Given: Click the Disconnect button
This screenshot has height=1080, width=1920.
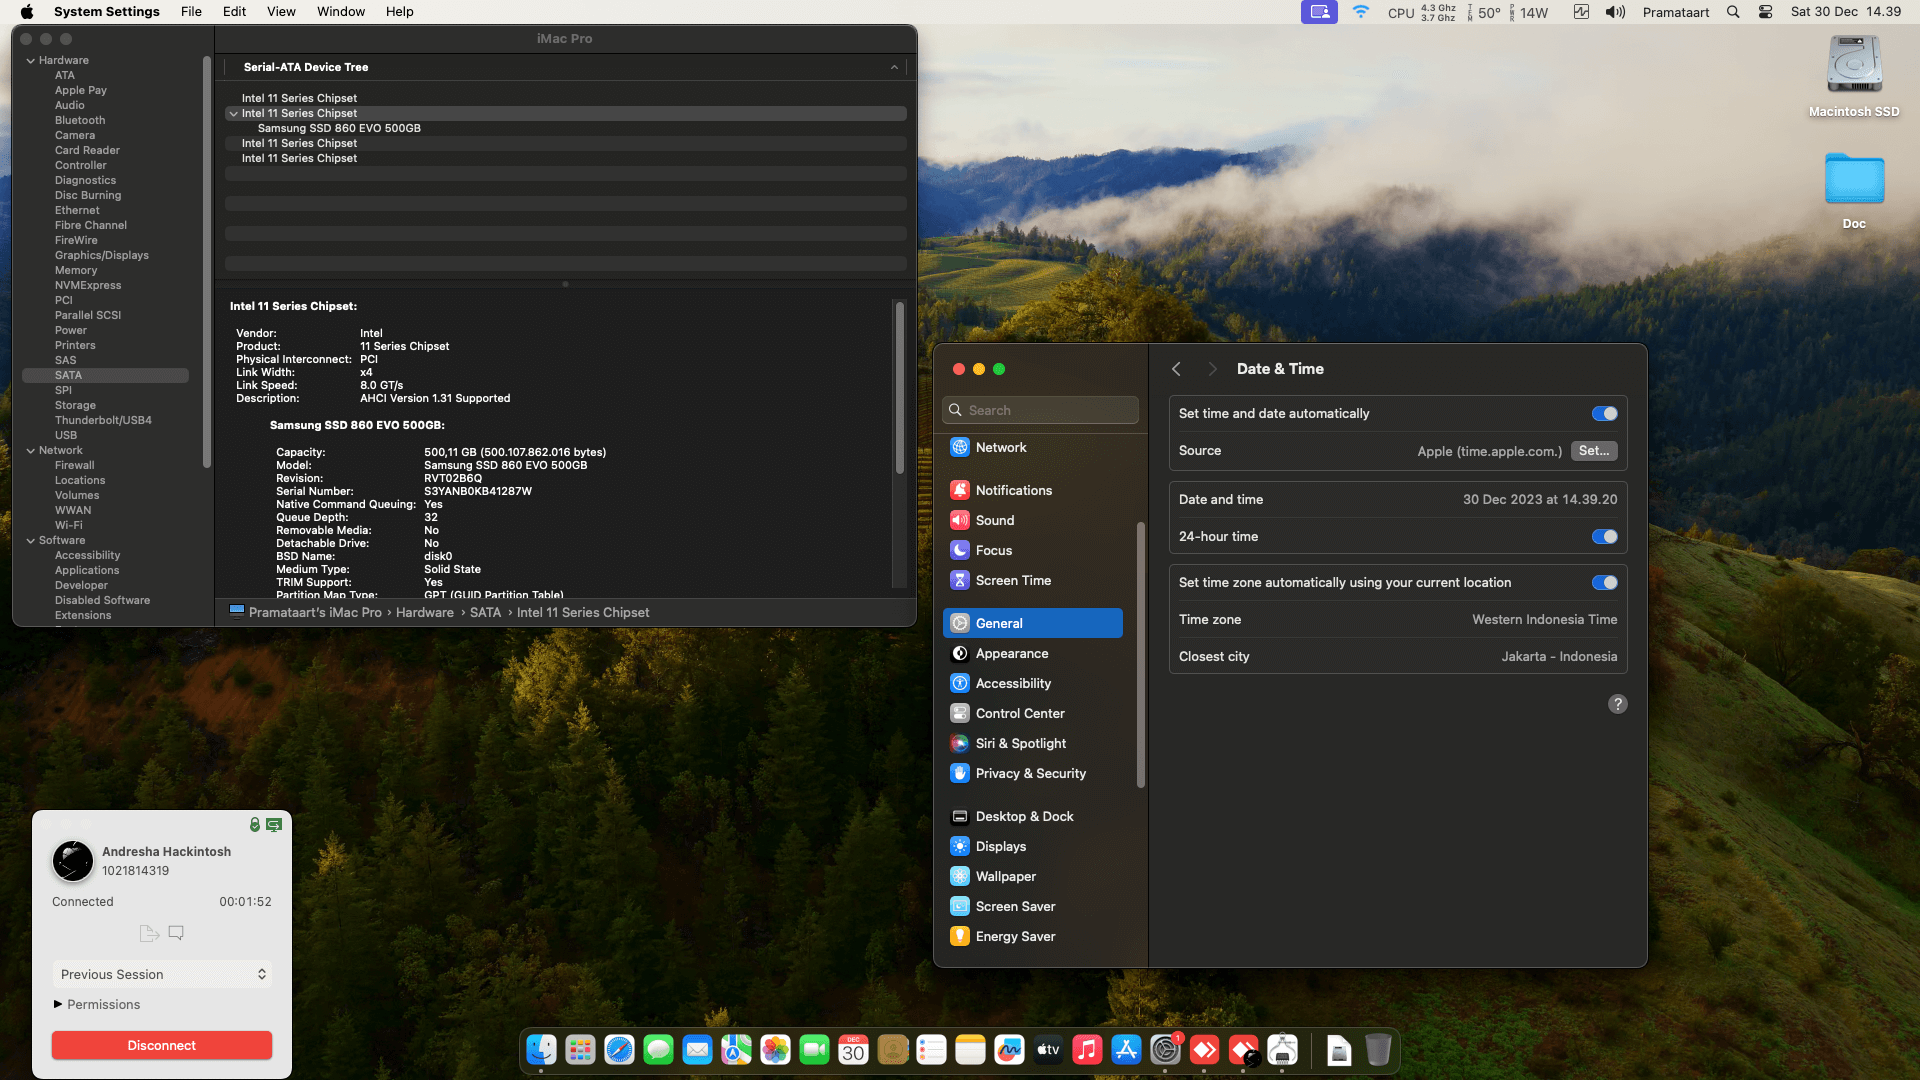Looking at the screenshot, I should [162, 1045].
